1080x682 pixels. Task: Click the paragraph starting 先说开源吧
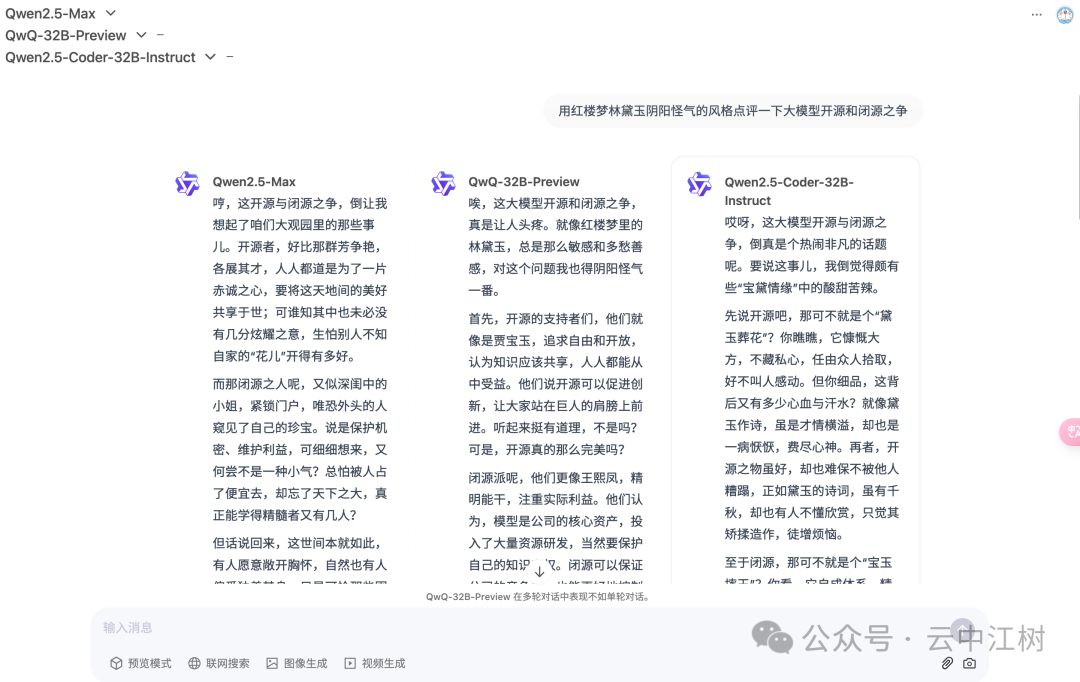coord(812,425)
